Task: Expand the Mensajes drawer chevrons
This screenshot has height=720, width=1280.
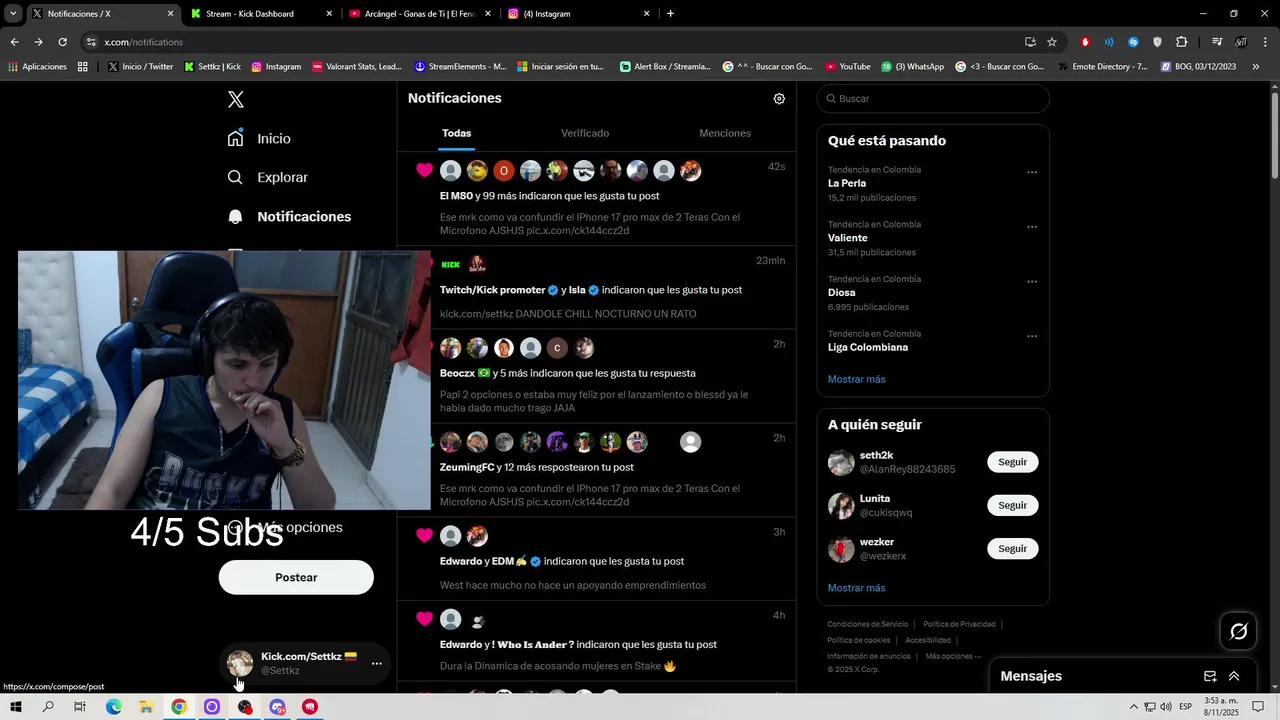Action: tap(1234, 676)
